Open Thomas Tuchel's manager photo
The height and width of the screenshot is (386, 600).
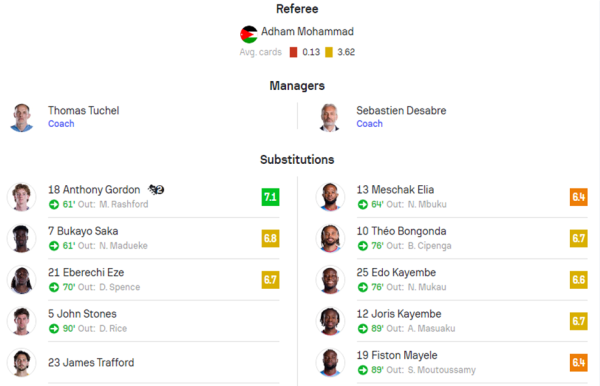point(21,117)
